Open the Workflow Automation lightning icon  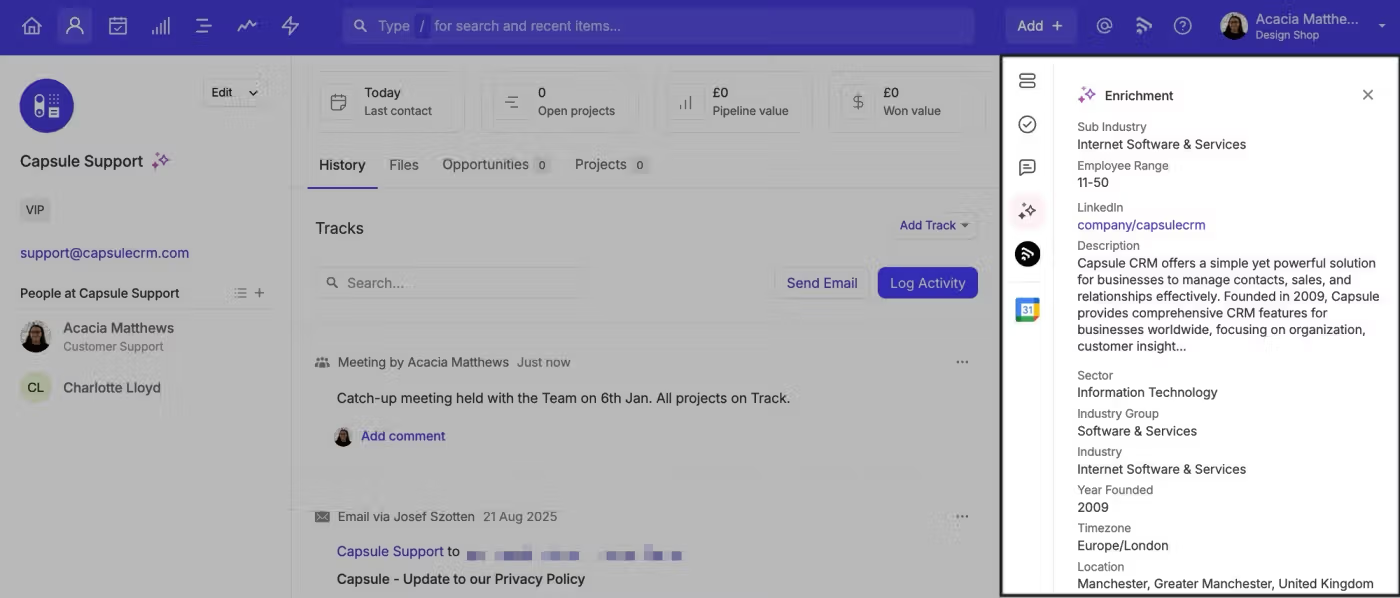coord(290,26)
